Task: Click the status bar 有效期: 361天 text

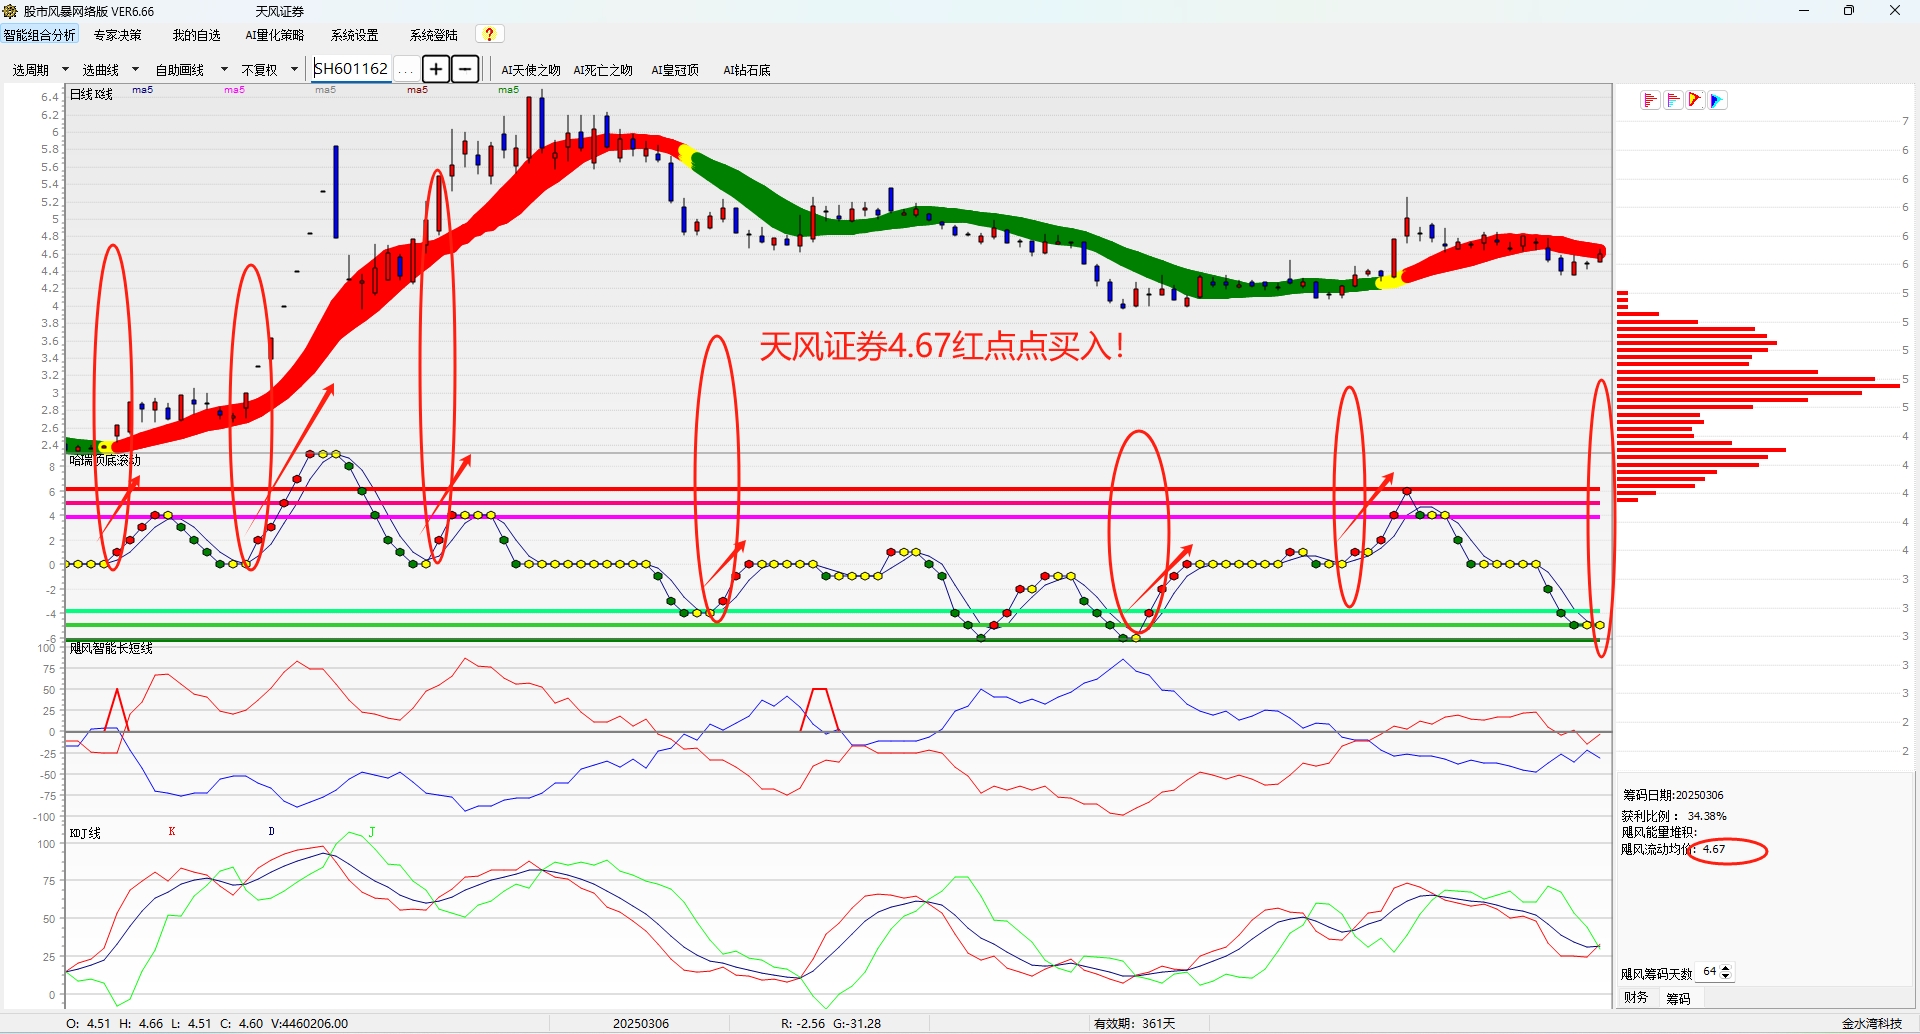Action: click(1135, 1023)
